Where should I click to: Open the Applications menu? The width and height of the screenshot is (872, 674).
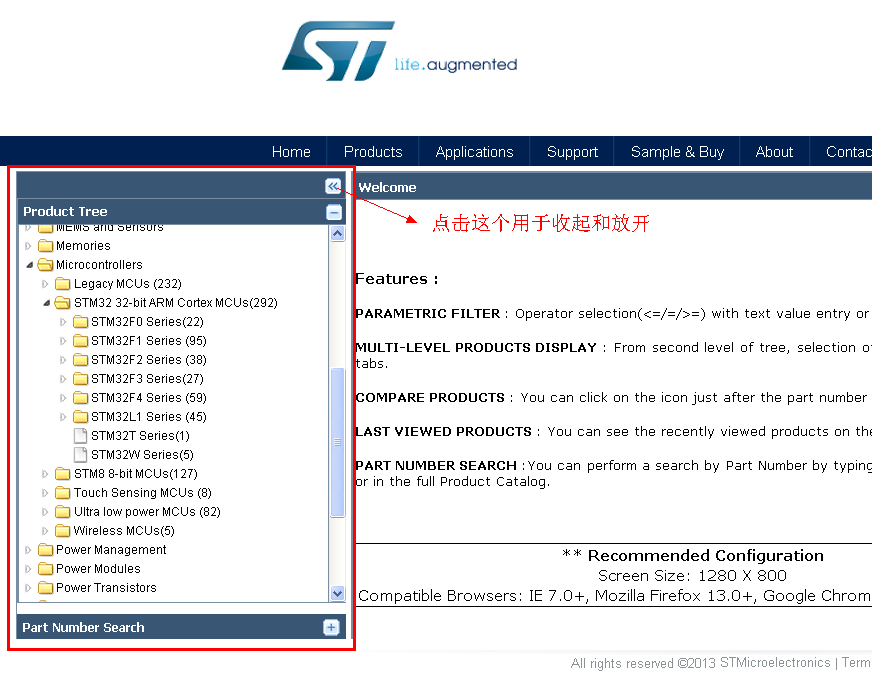click(x=474, y=152)
